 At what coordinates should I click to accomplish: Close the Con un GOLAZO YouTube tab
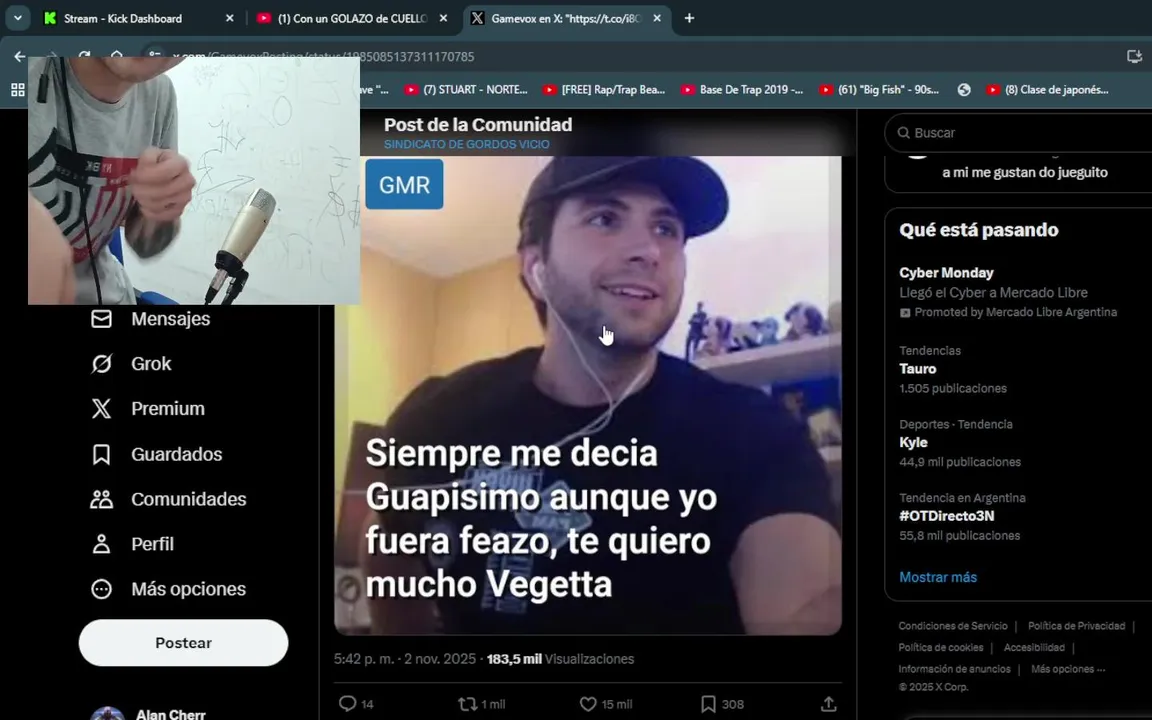(x=443, y=18)
